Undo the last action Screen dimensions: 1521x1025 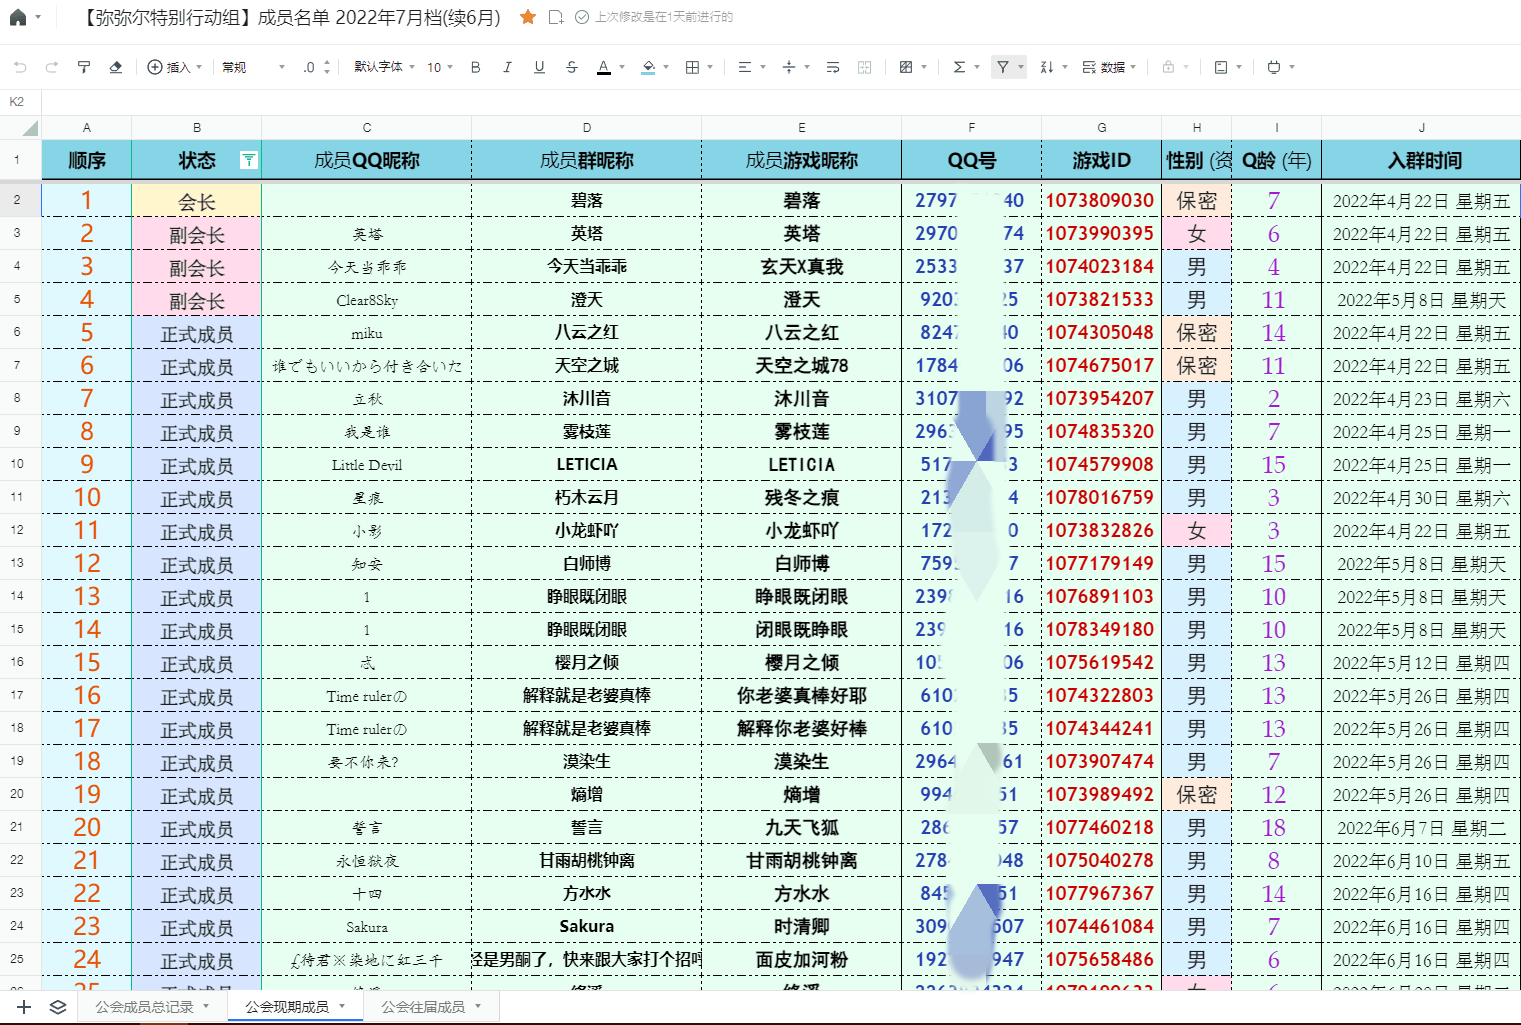21,67
